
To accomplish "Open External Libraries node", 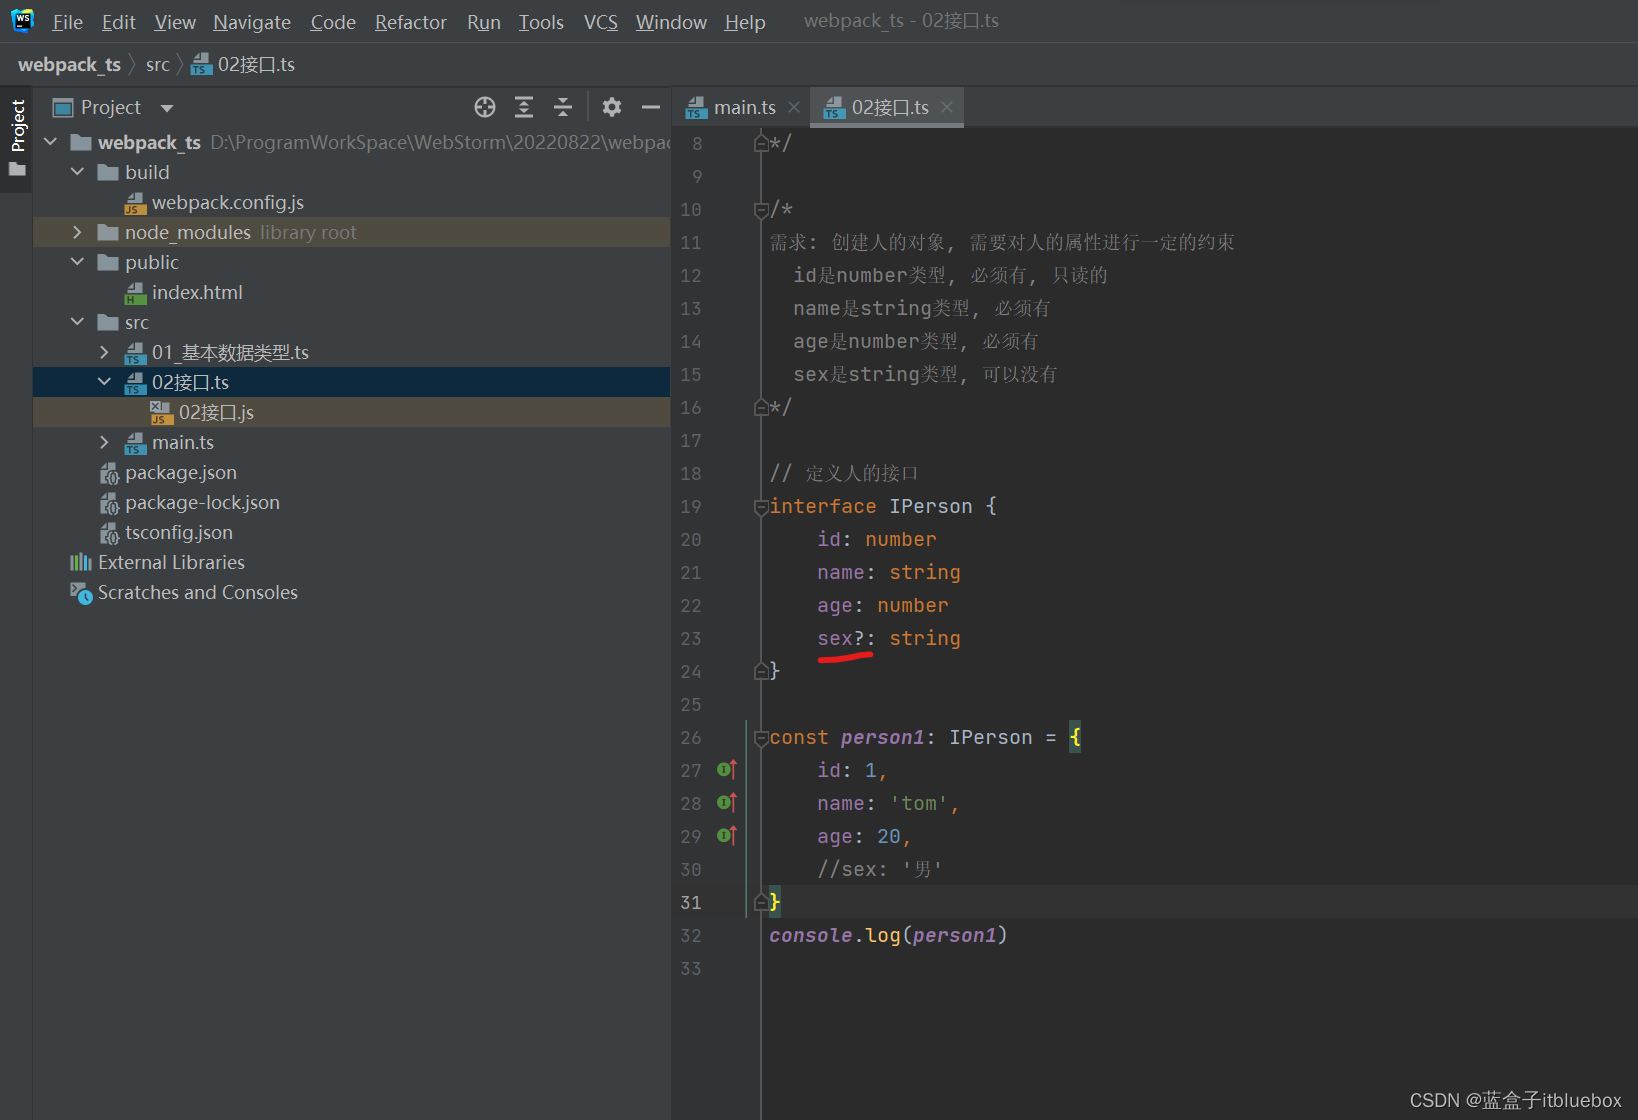I will 171,562.
